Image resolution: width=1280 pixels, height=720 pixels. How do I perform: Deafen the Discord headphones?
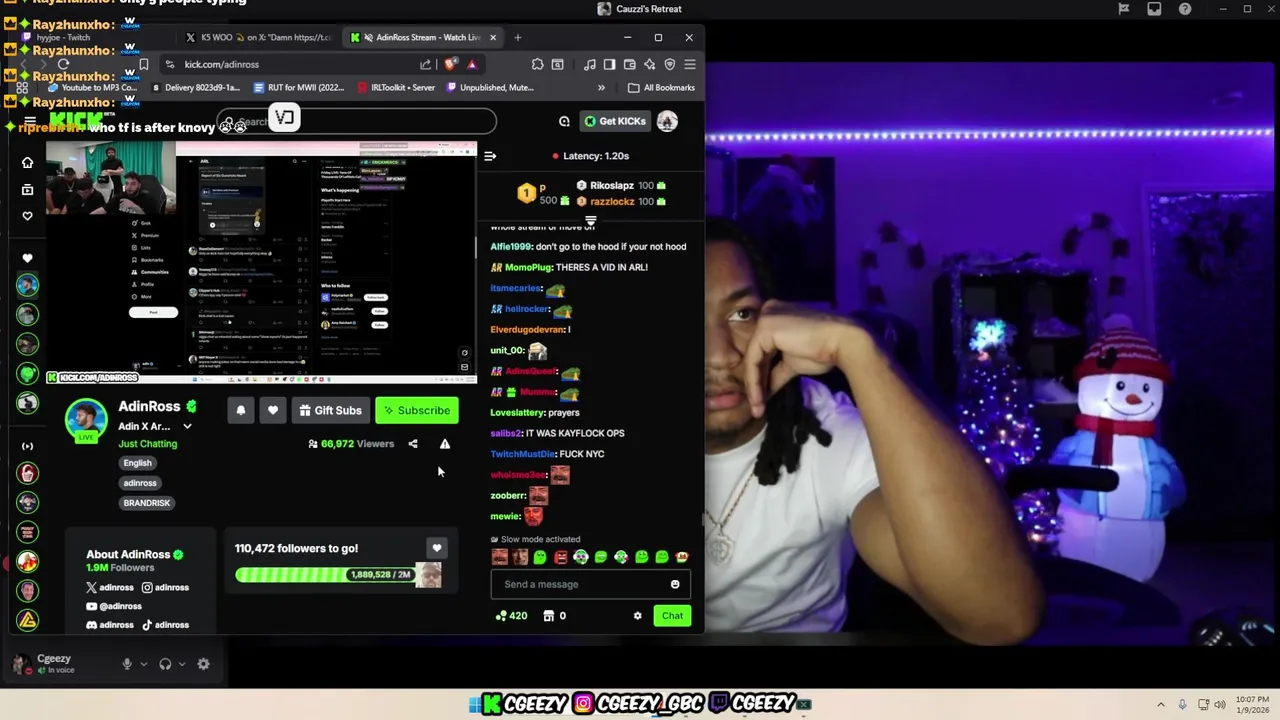tap(166, 664)
